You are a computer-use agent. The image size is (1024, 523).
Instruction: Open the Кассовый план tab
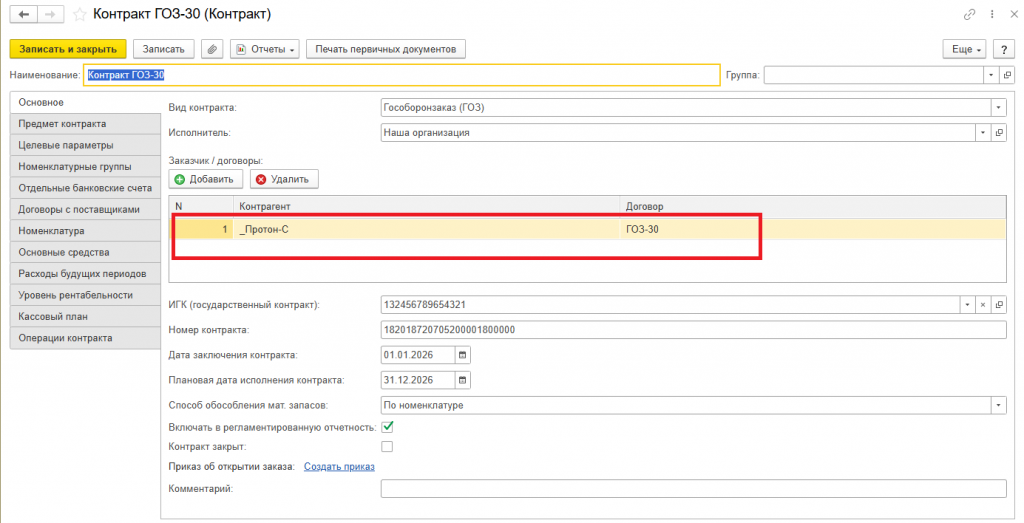pos(85,317)
